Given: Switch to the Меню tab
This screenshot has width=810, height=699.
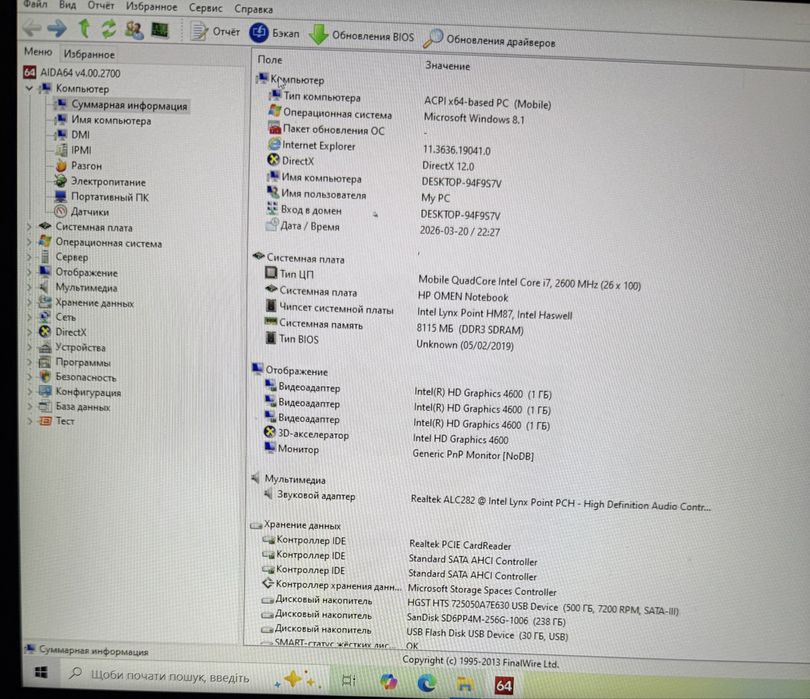Looking at the screenshot, I should pos(38,52).
